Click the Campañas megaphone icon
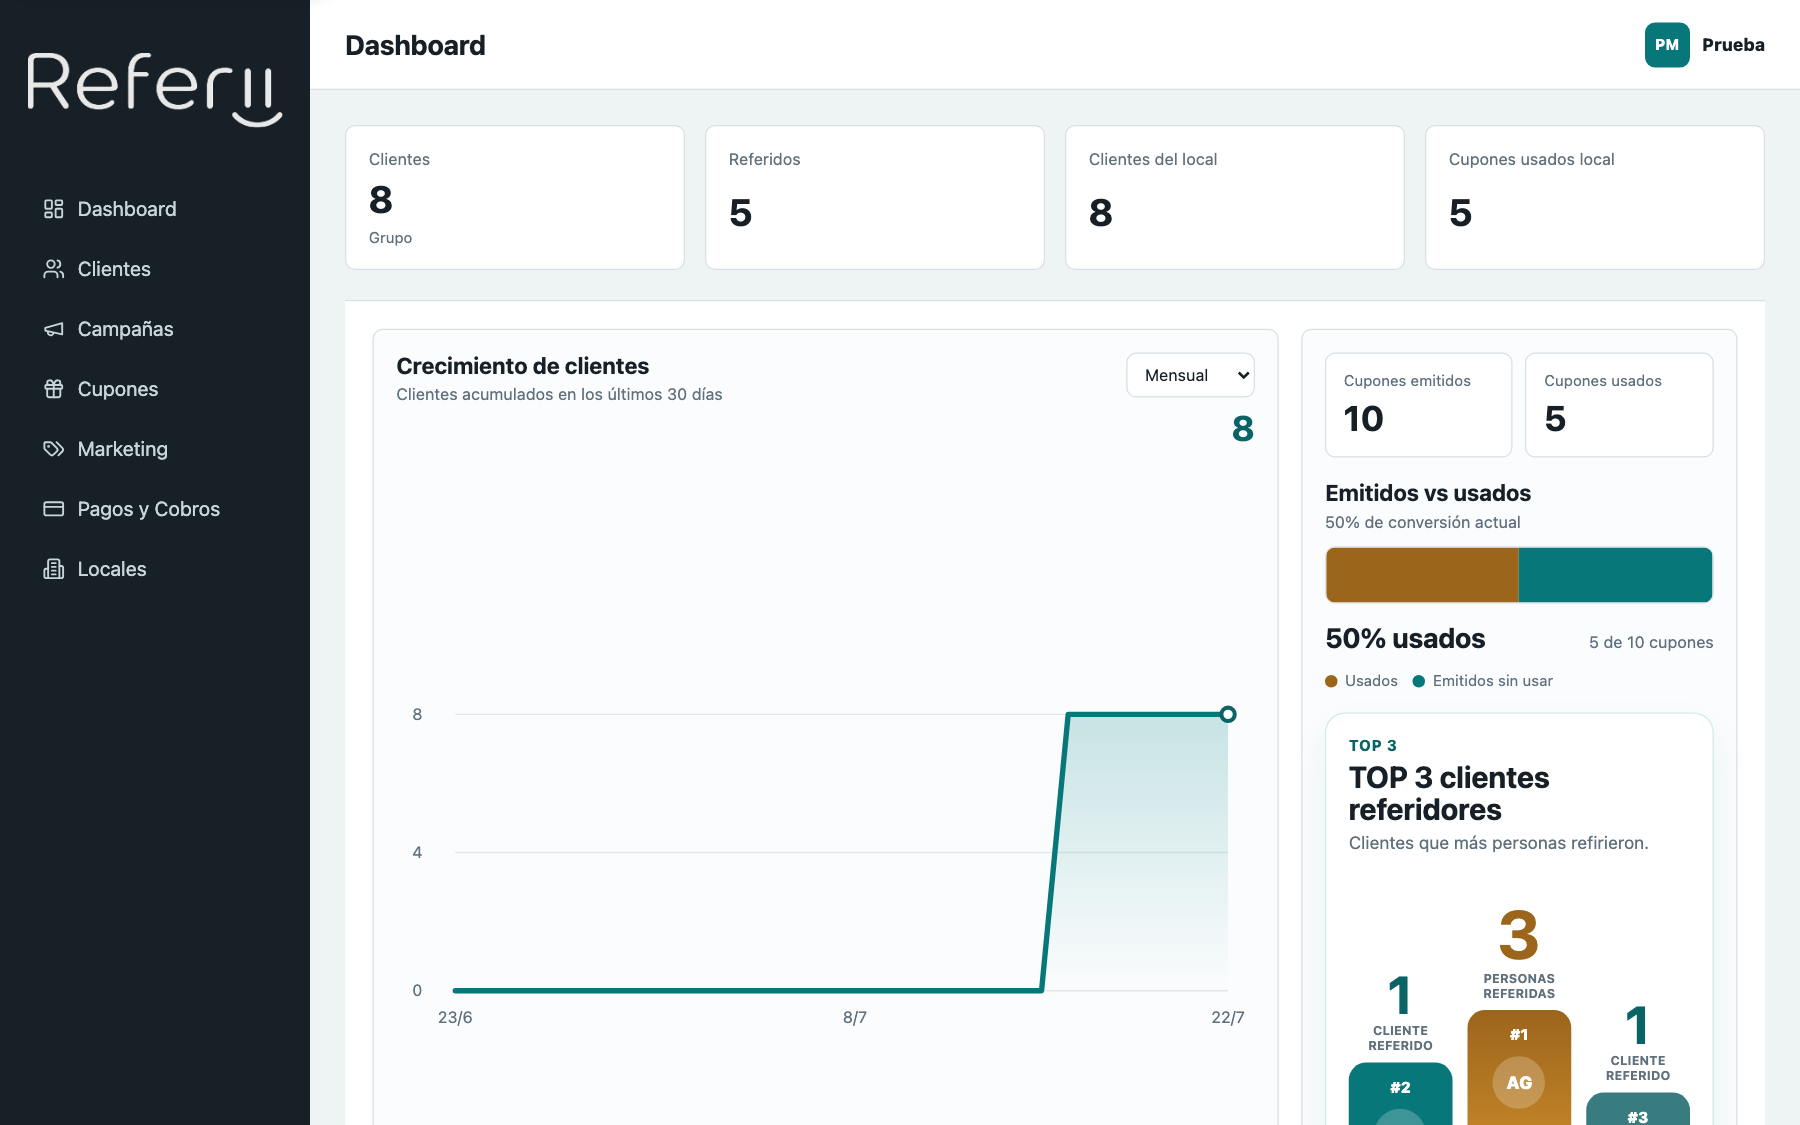The height and width of the screenshot is (1125, 1800). (54, 329)
